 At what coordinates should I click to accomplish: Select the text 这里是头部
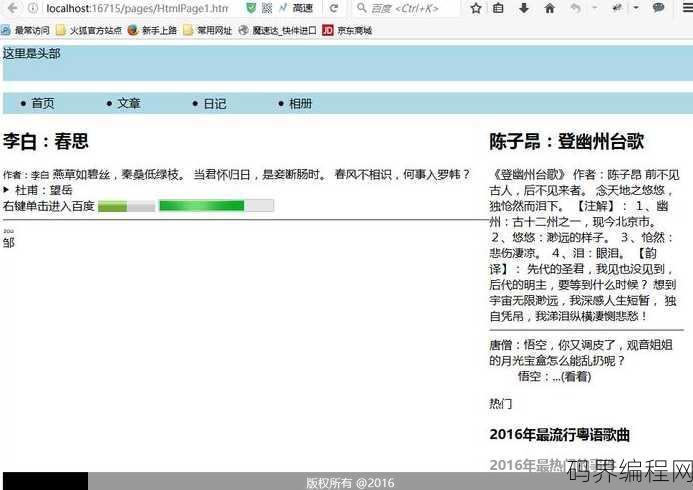click(31, 54)
